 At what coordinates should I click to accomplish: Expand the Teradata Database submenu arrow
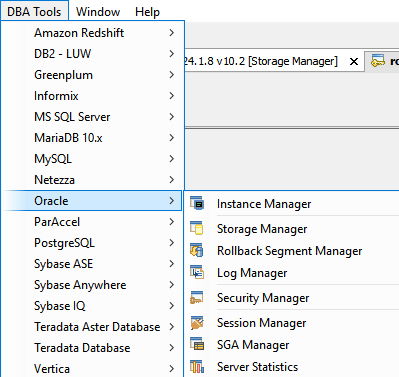[172, 348]
